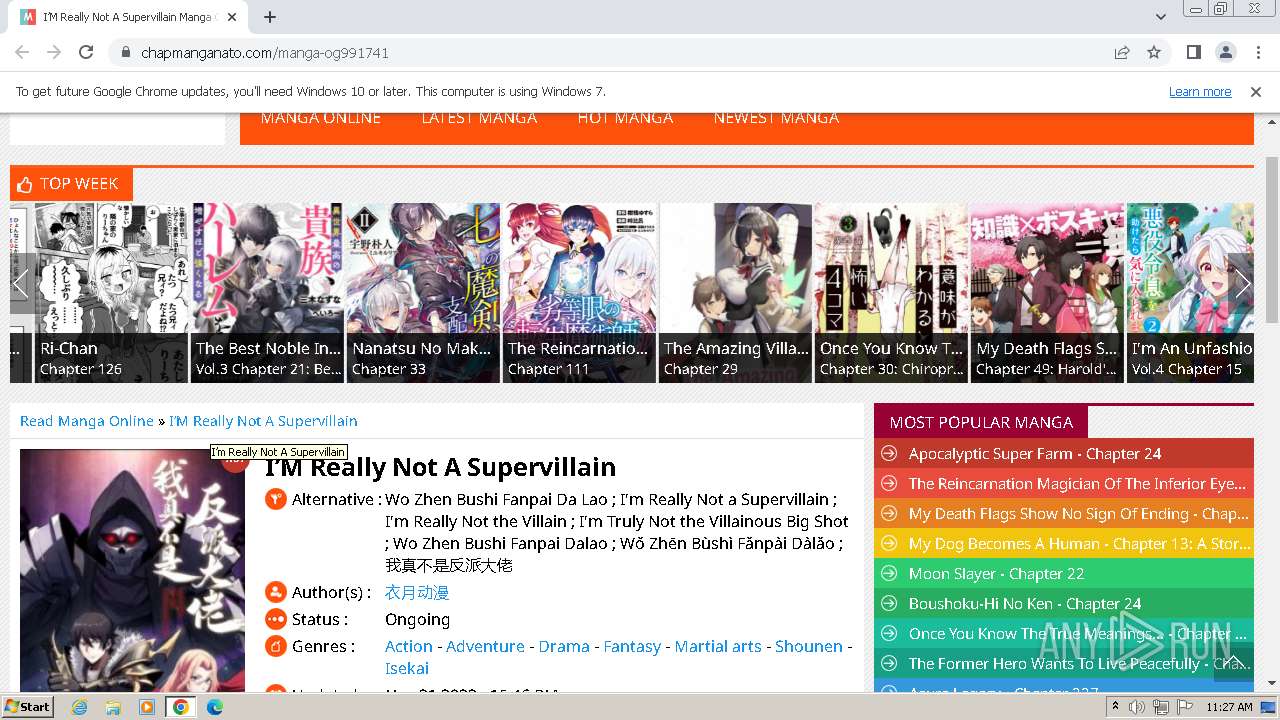1280x720 pixels.
Task: Click the arrow icon beside Moon Slayer
Action: pyautogui.click(x=888, y=574)
